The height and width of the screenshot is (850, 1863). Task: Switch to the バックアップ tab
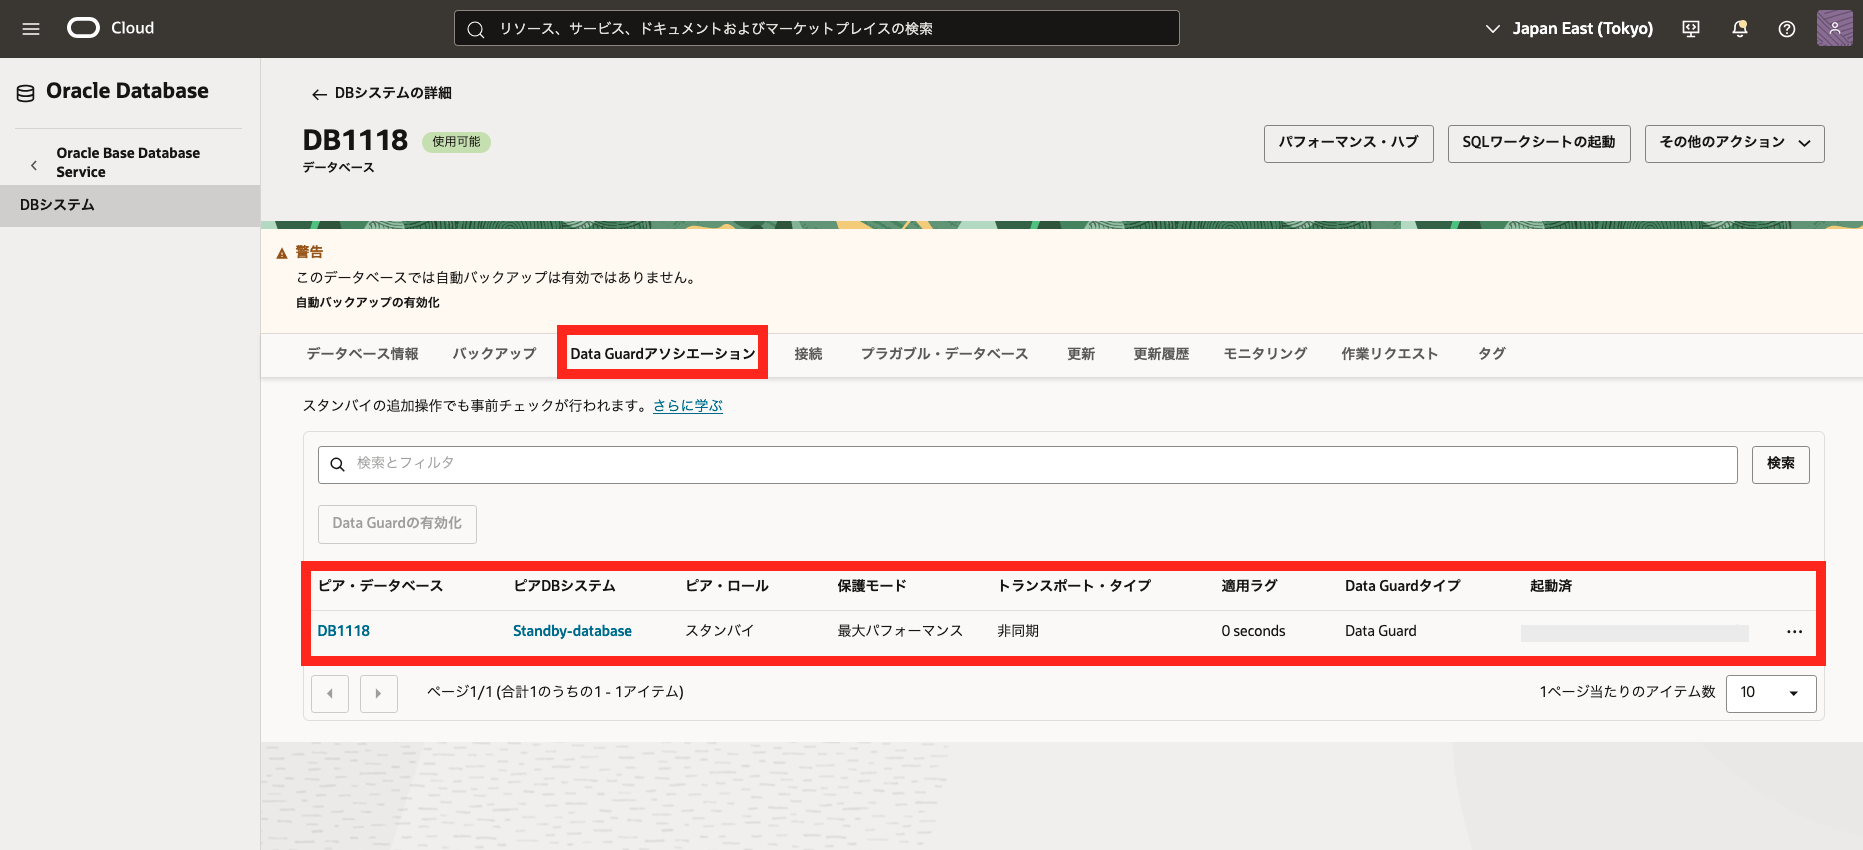tap(494, 354)
